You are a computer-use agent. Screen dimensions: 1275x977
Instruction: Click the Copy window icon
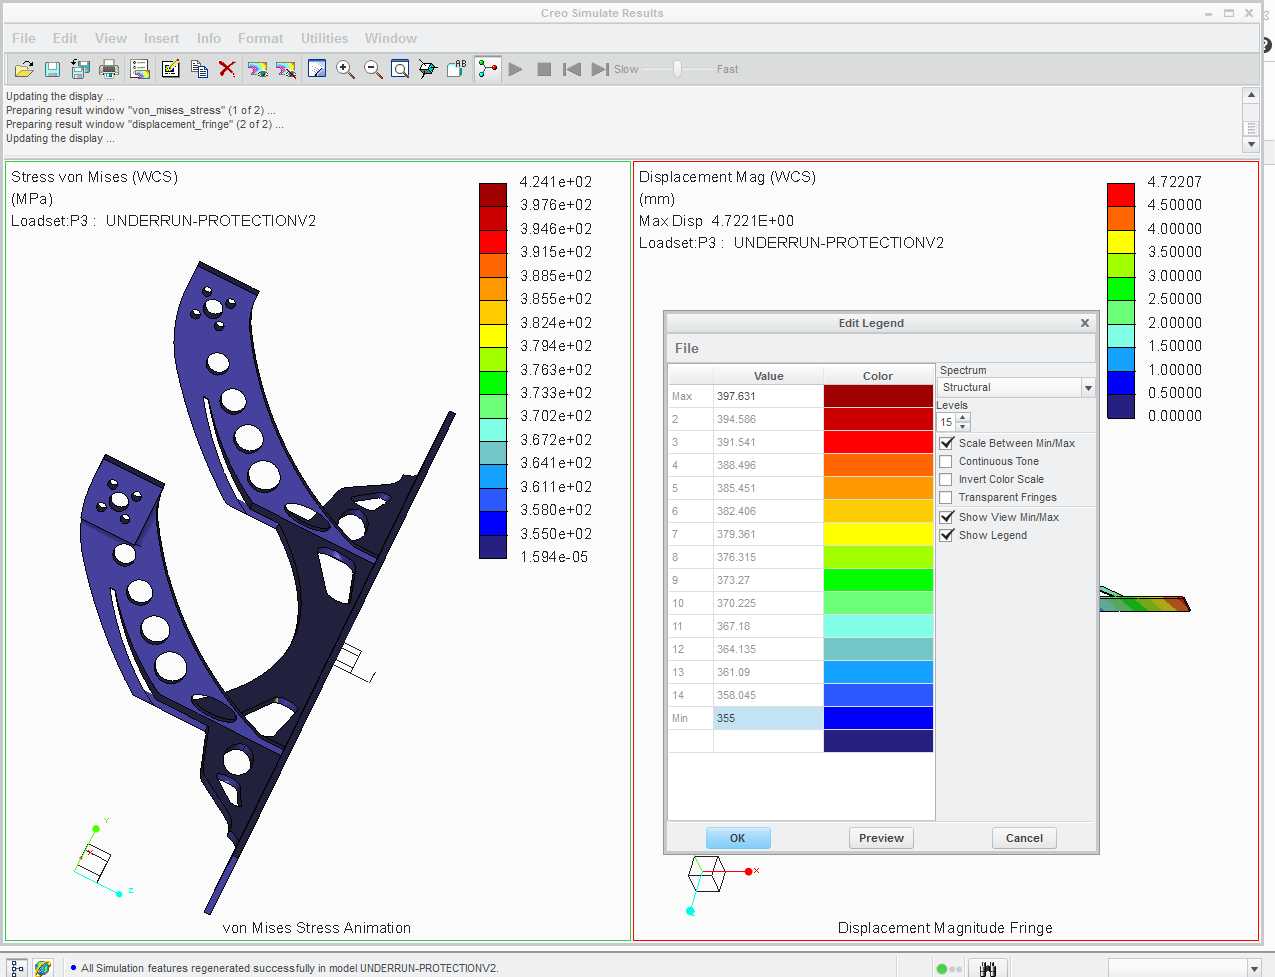(x=199, y=69)
